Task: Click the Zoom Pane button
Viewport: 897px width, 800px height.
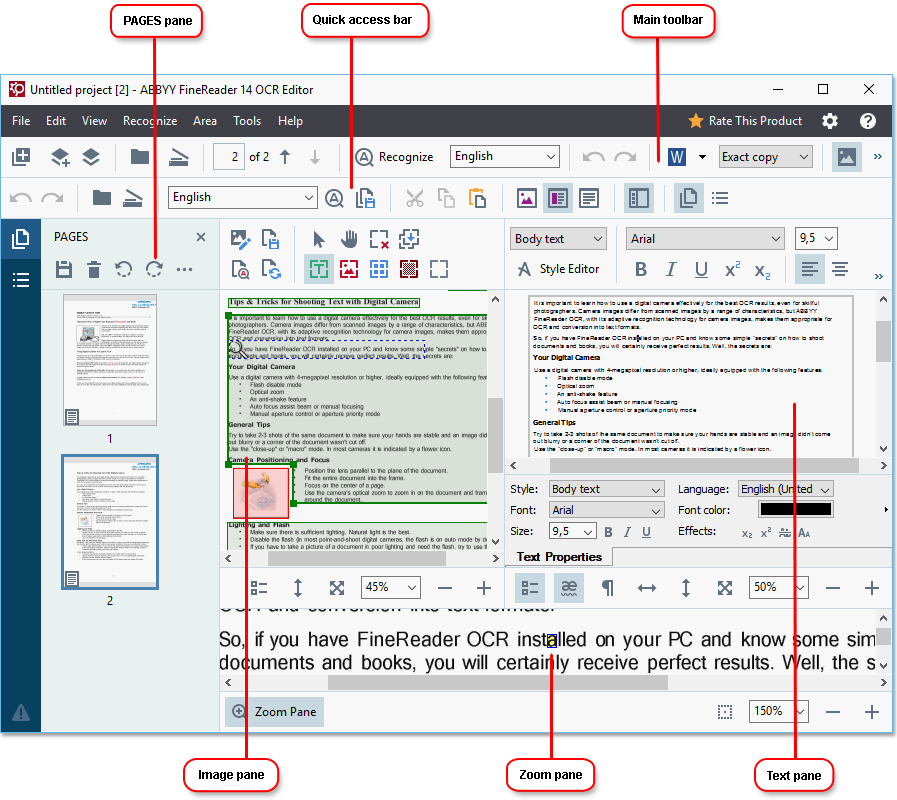Action: [274, 711]
